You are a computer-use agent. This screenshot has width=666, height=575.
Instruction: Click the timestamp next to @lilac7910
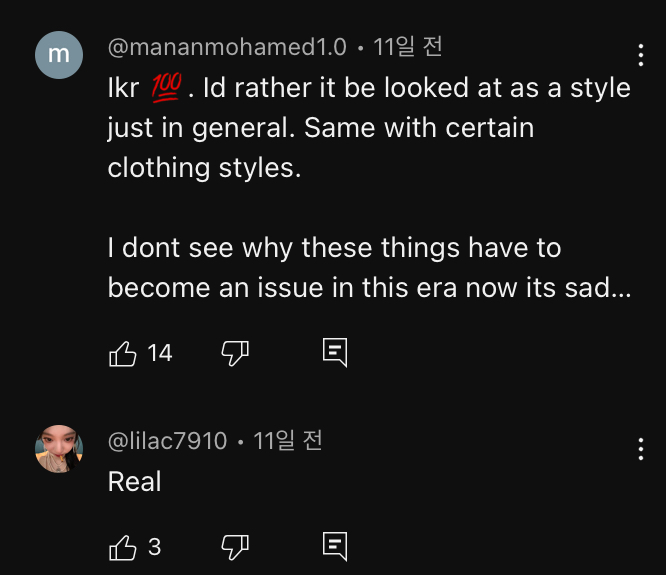(x=288, y=441)
